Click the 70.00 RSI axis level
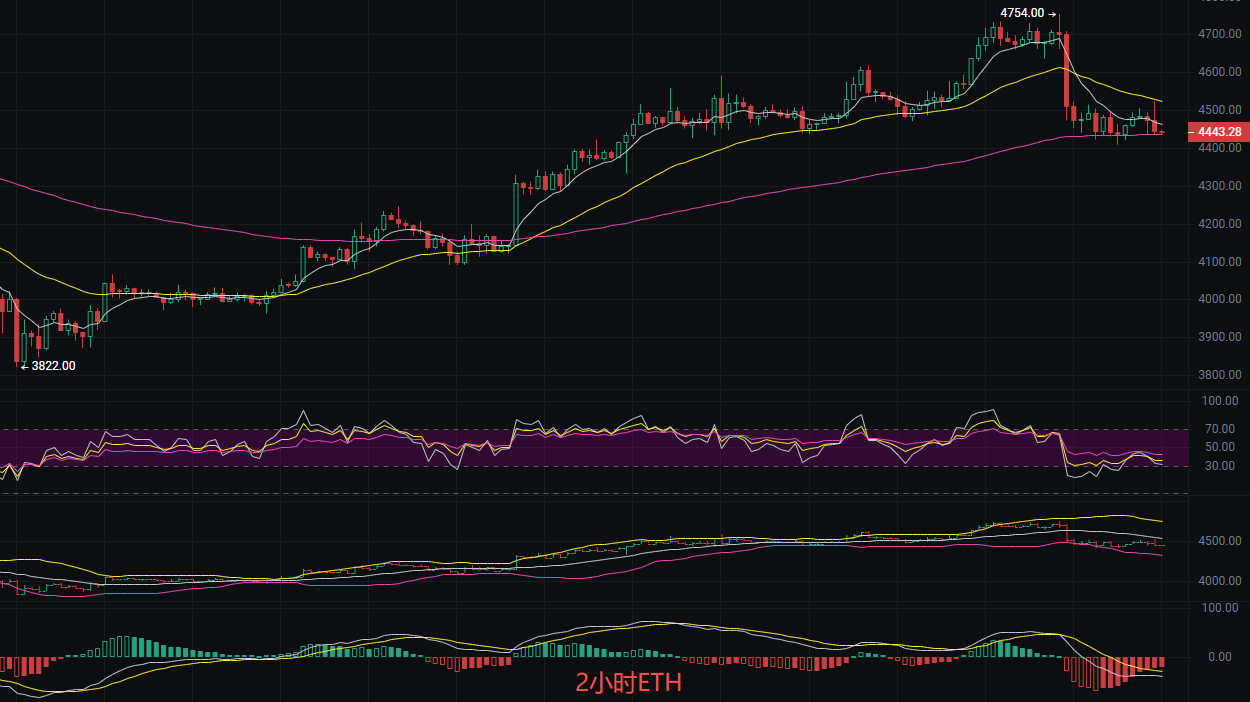The image size is (1250, 702). point(1219,429)
